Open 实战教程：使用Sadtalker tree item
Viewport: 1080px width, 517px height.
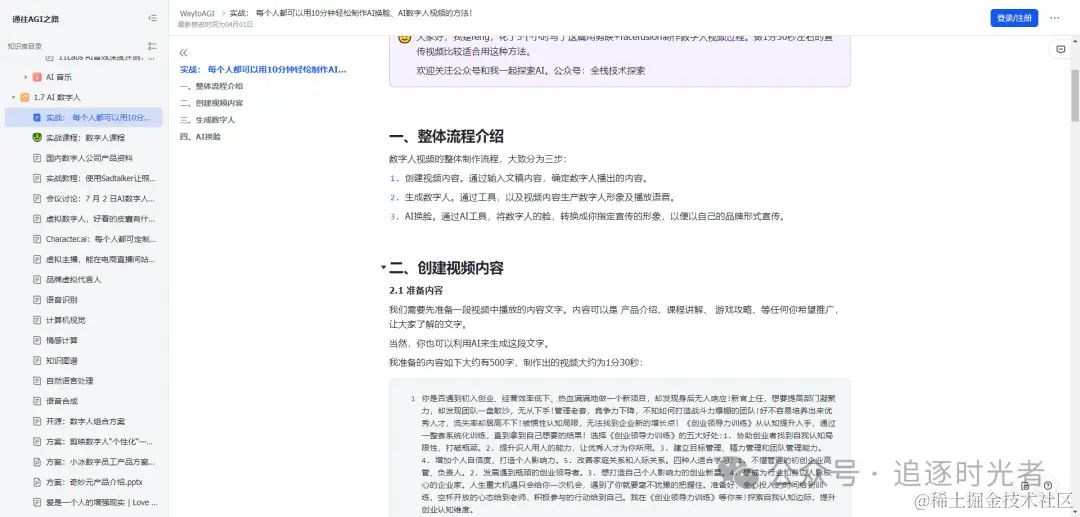click(x=101, y=178)
